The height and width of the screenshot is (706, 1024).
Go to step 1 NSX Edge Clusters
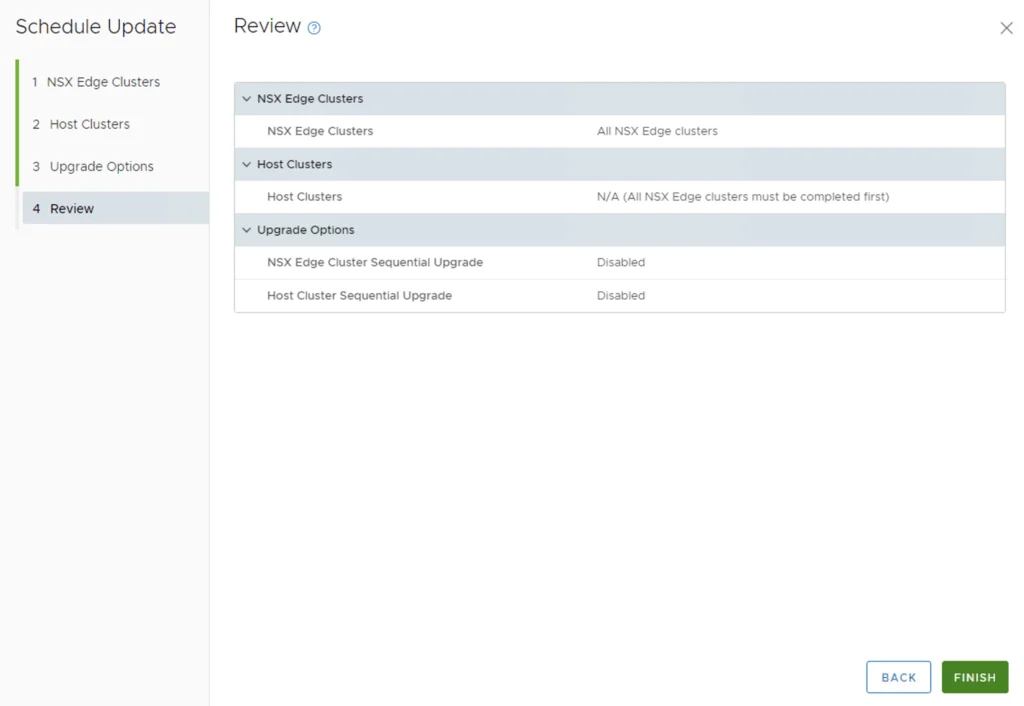pos(96,82)
